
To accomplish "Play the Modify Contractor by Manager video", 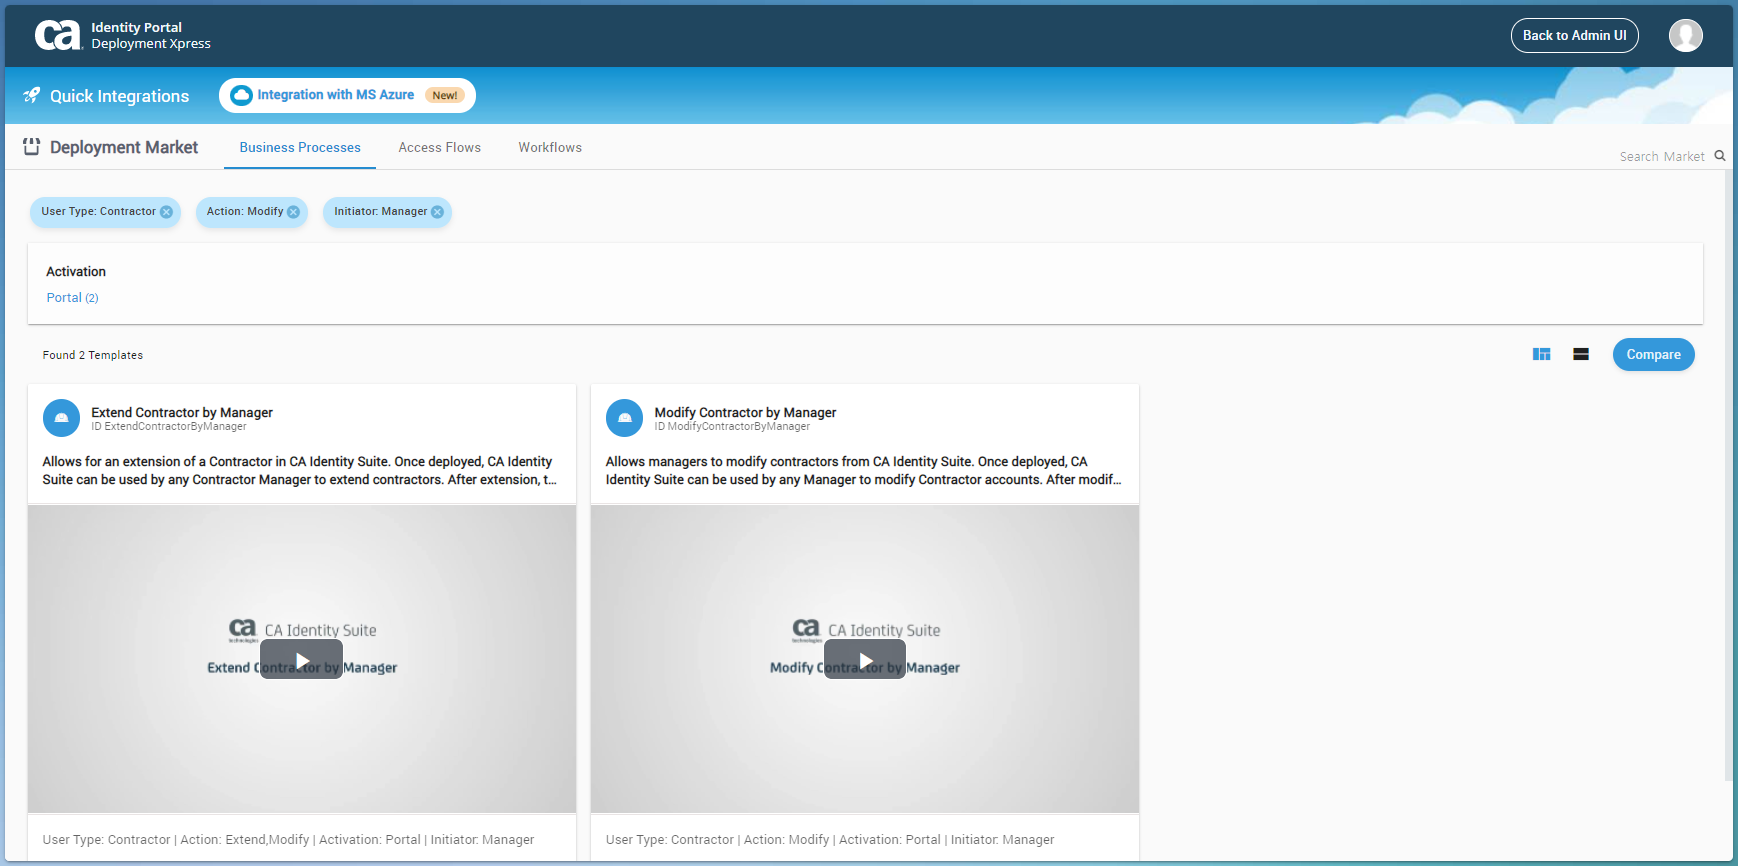I will point(865,660).
